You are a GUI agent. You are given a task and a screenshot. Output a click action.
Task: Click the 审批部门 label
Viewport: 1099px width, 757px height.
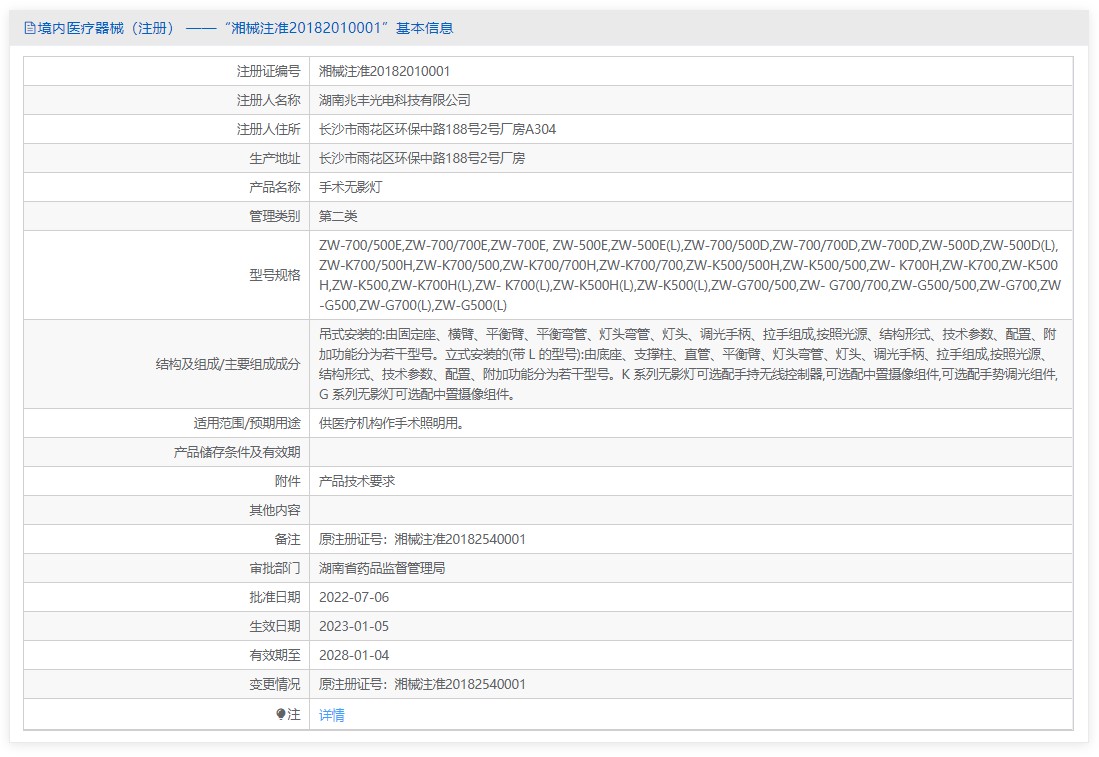(275, 568)
